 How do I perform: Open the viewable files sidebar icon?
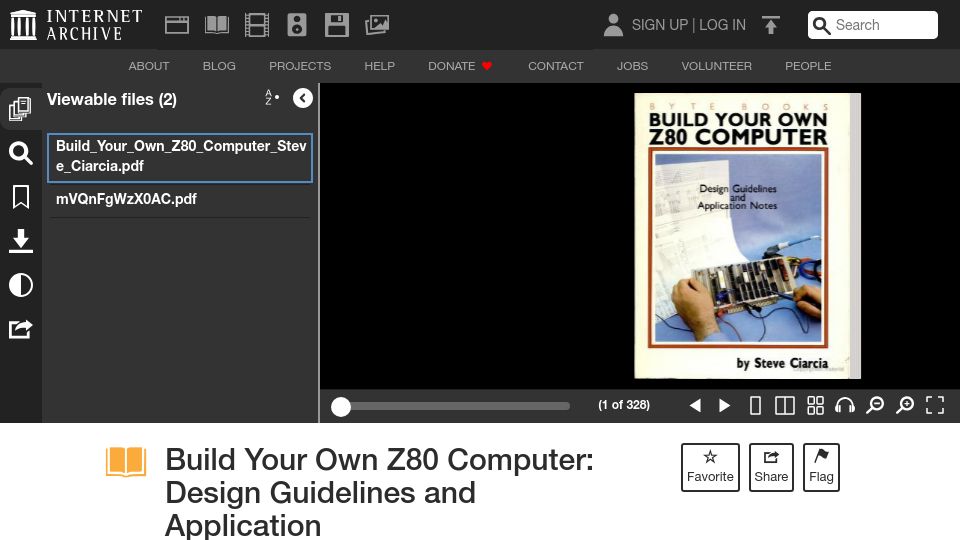[20, 108]
